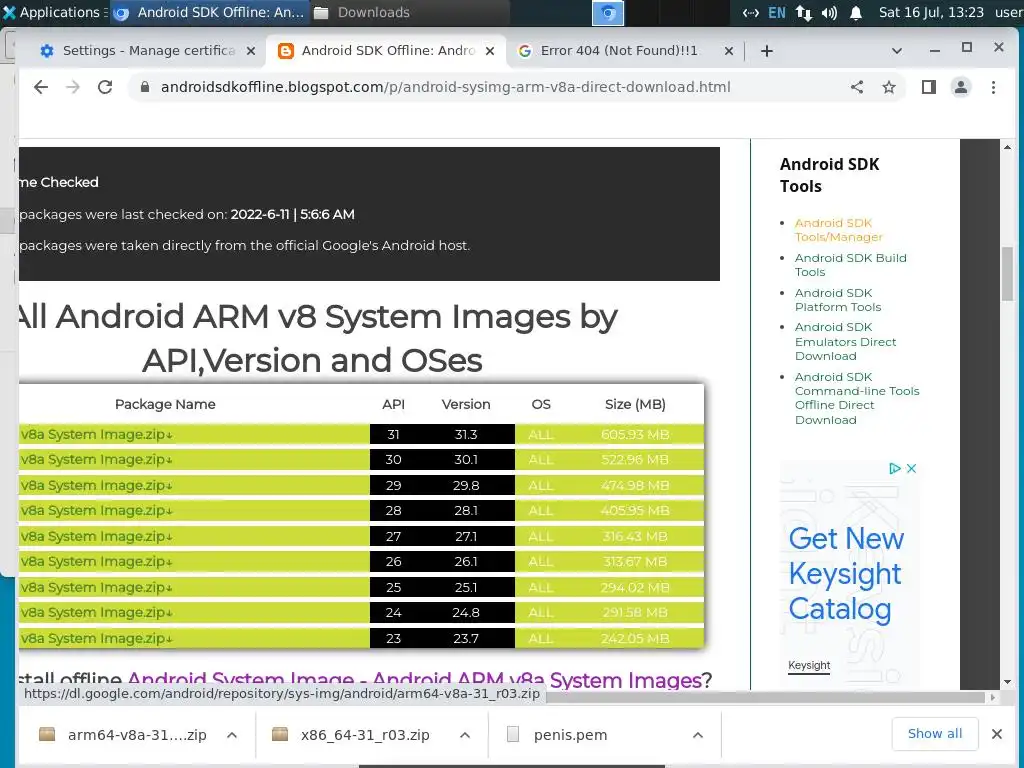Click the version 29.8 cell
1024x768 pixels.
point(466,485)
